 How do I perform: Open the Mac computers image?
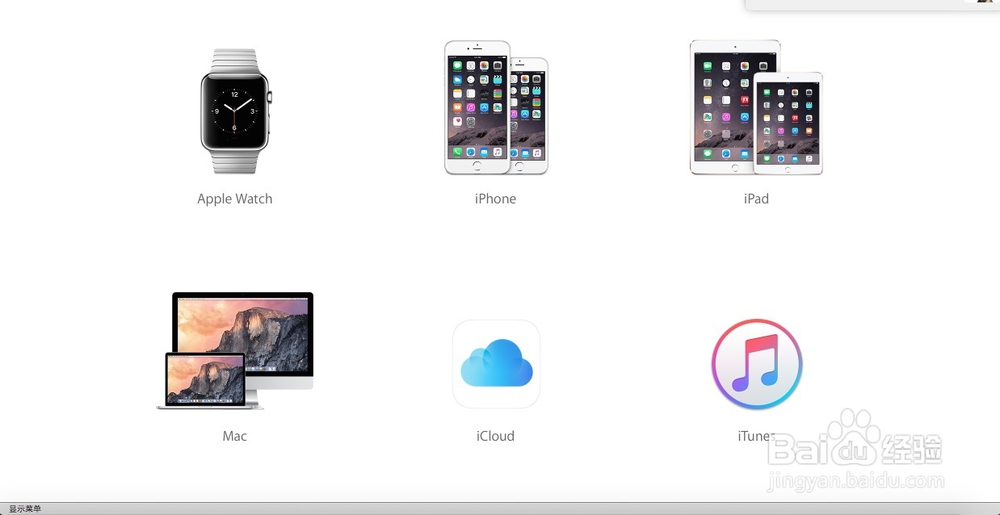pyautogui.click(x=235, y=351)
